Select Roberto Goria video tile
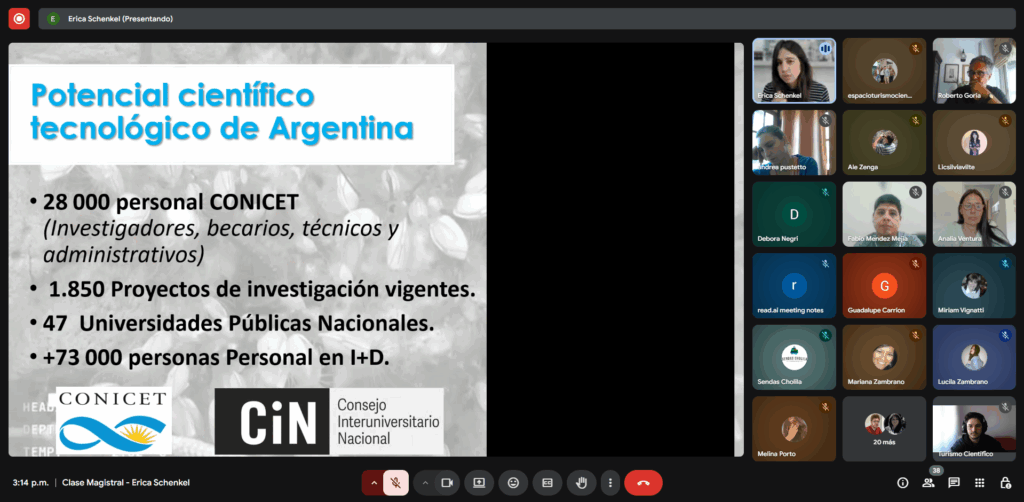 click(974, 71)
